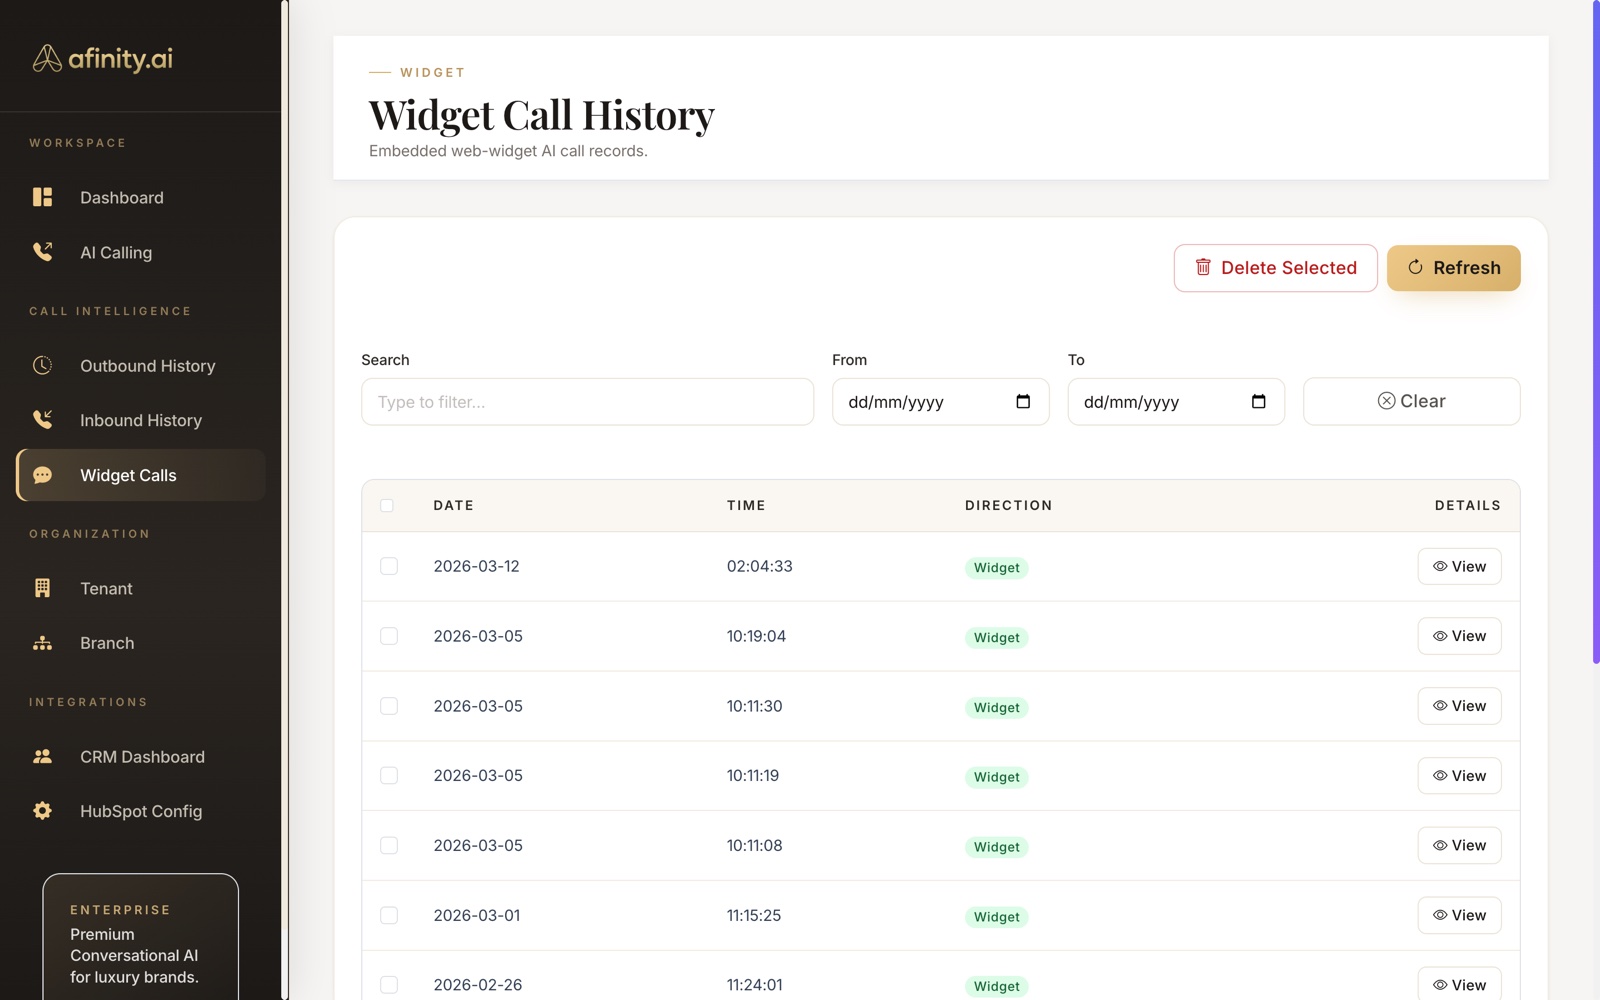Screen dimensions: 1600x1000
Task: Click the Widget badge in 11:15:25 row
Action: coord(996,917)
